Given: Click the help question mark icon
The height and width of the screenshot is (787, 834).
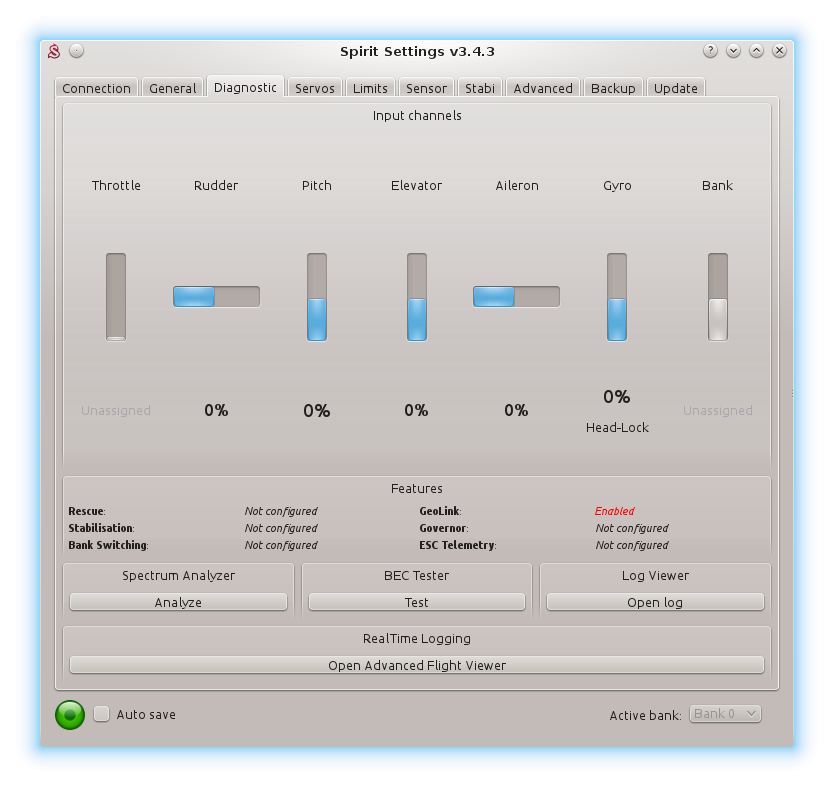Looking at the screenshot, I should (710, 51).
